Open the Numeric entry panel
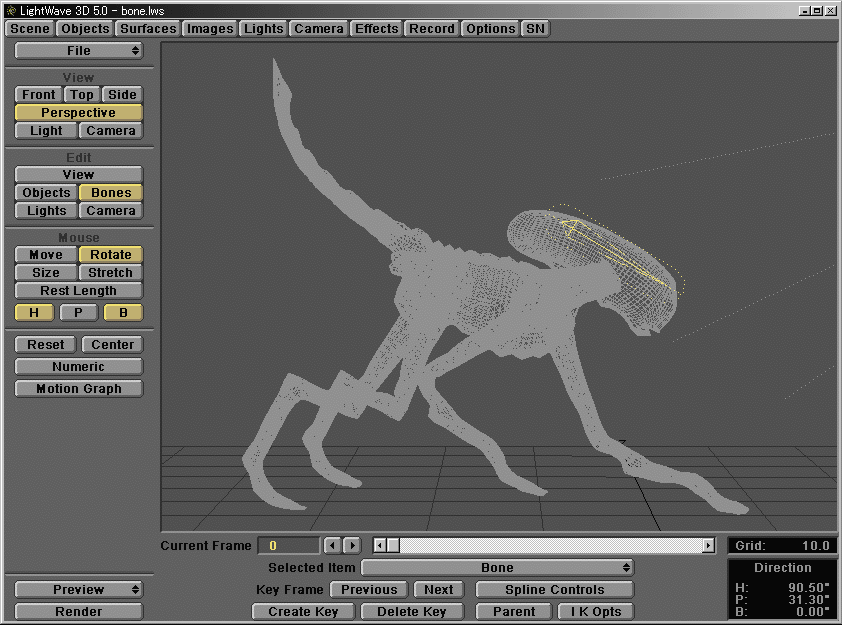The image size is (842, 625). click(78, 366)
